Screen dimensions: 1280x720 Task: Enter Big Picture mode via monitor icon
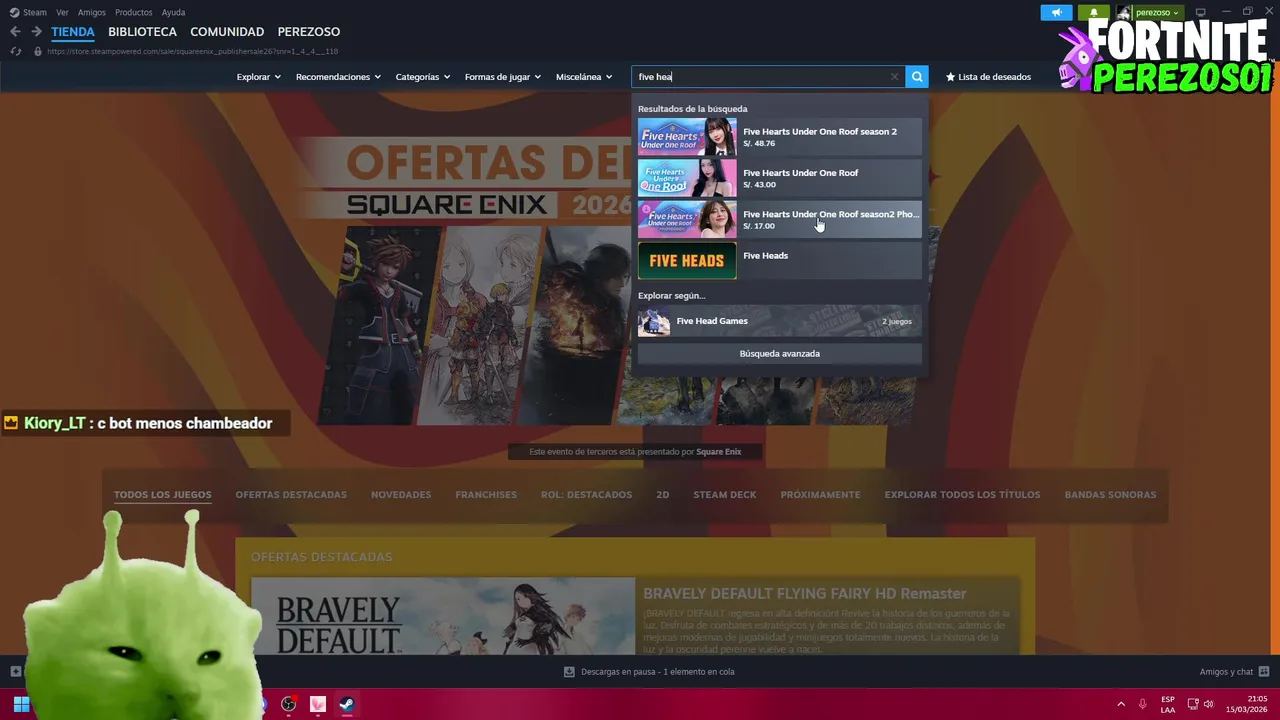[x=1201, y=12]
